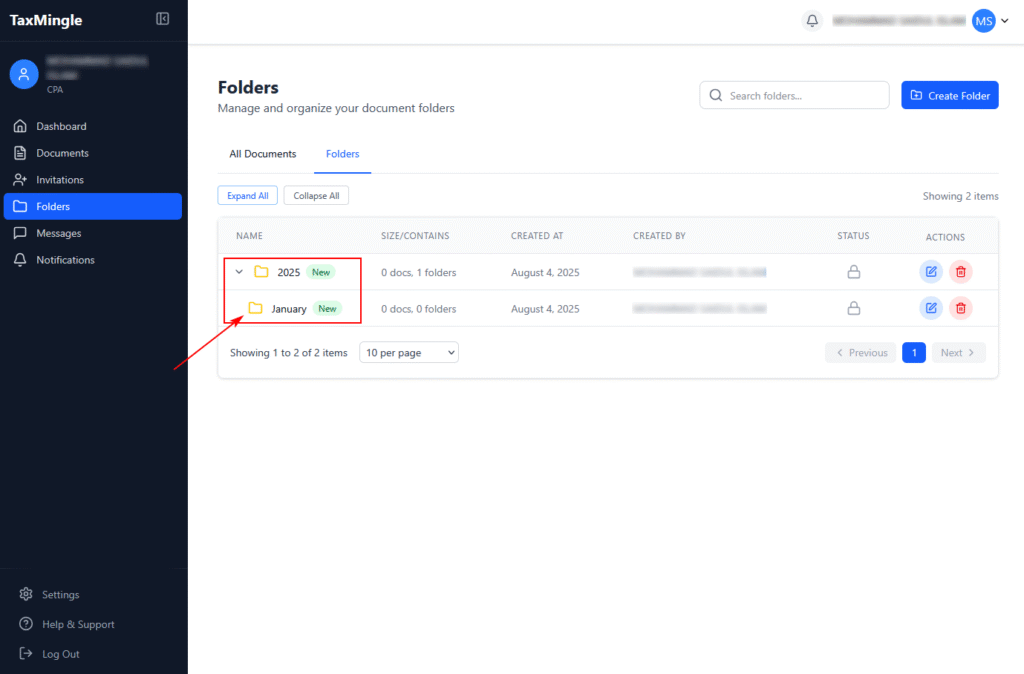The width and height of the screenshot is (1024, 674).
Task: Click the Search folders input field
Action: click(802, 96)
